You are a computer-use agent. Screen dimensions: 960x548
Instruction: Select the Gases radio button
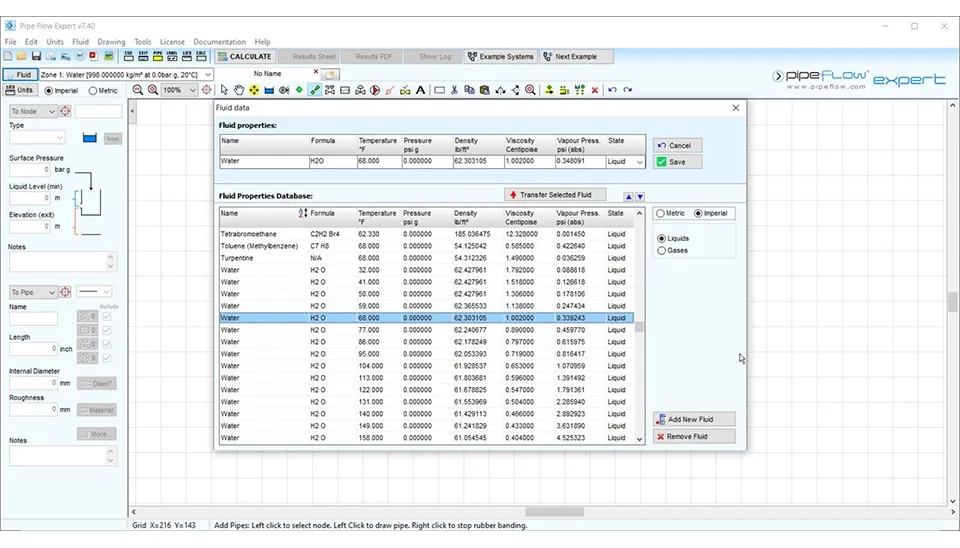pyautogui.click(x=662, y=251)
